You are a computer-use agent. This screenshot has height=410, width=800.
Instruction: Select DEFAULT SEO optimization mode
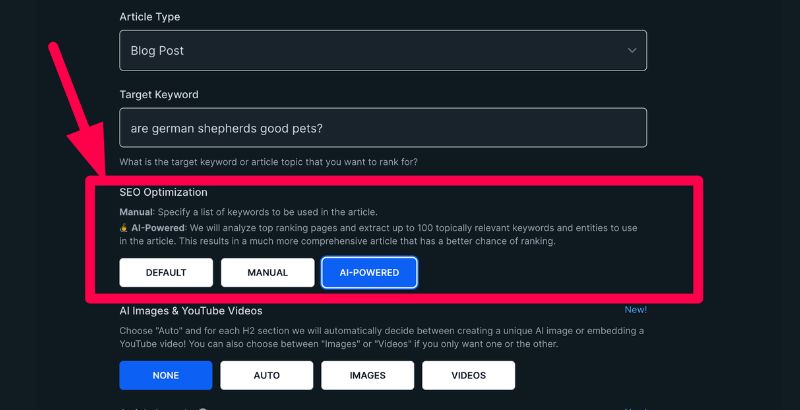[x=166, y=272]
